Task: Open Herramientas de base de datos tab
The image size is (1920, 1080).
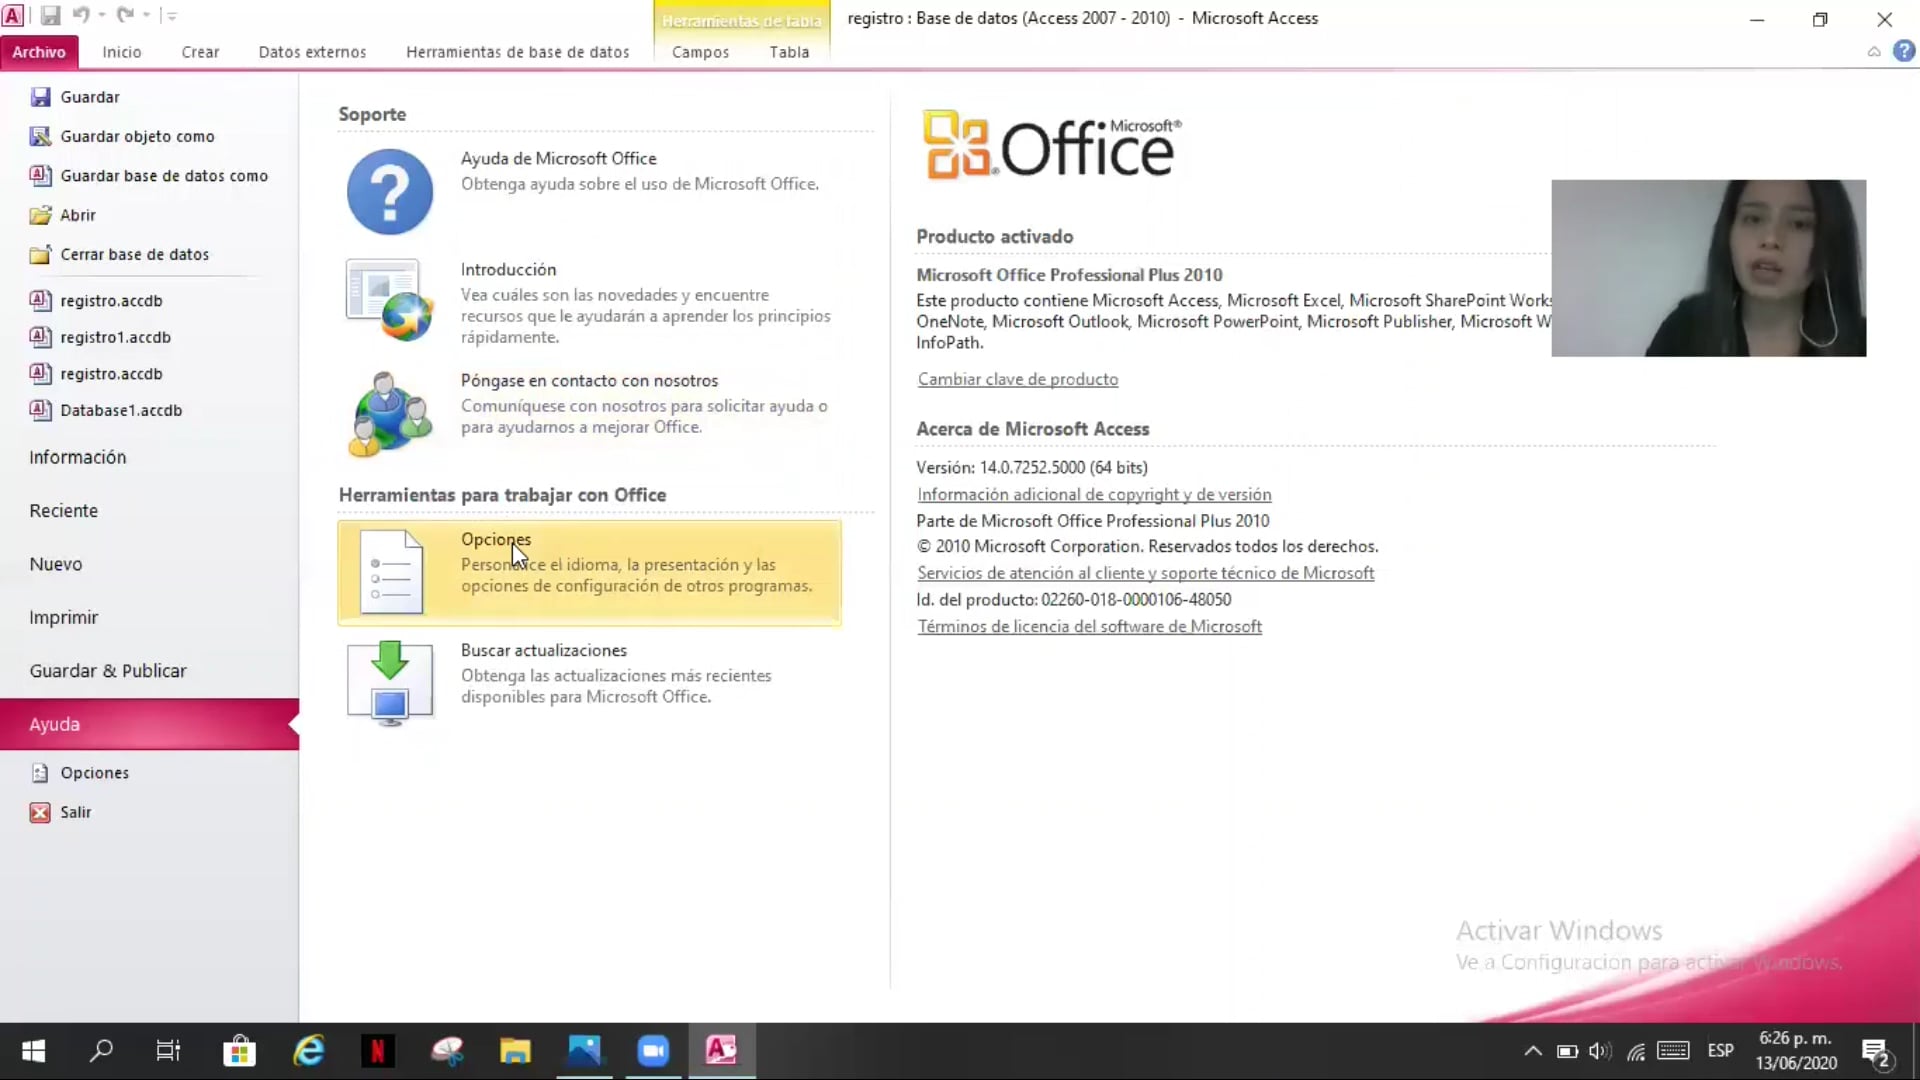Action: point(518,52)
